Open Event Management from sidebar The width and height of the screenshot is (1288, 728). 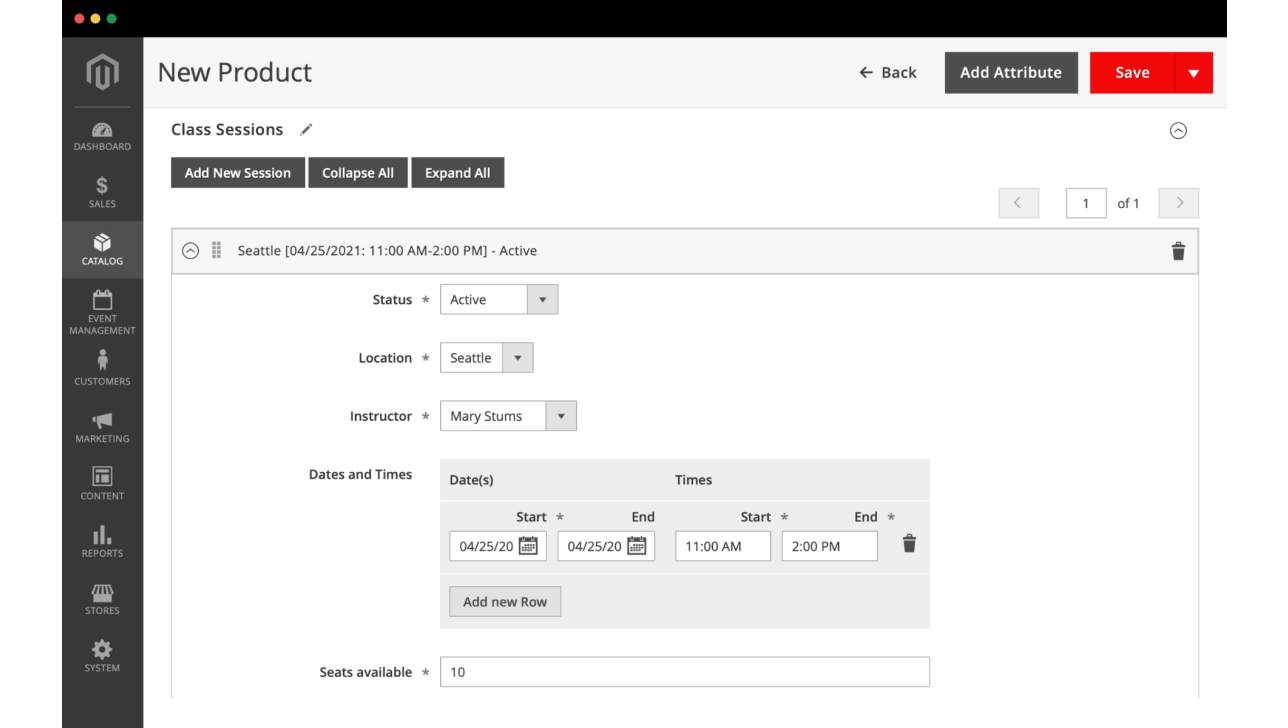(101, 310)
